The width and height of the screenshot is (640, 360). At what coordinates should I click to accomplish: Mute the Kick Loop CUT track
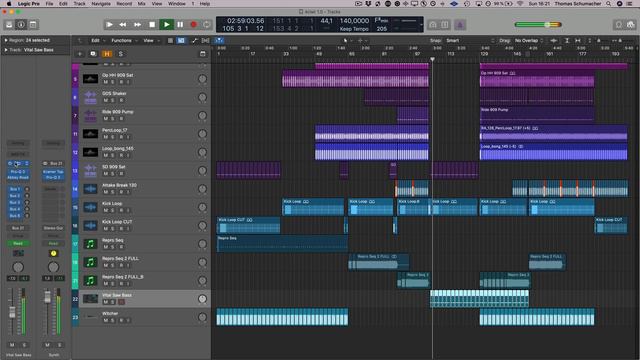pyautogui.click(x=106, y=229)
